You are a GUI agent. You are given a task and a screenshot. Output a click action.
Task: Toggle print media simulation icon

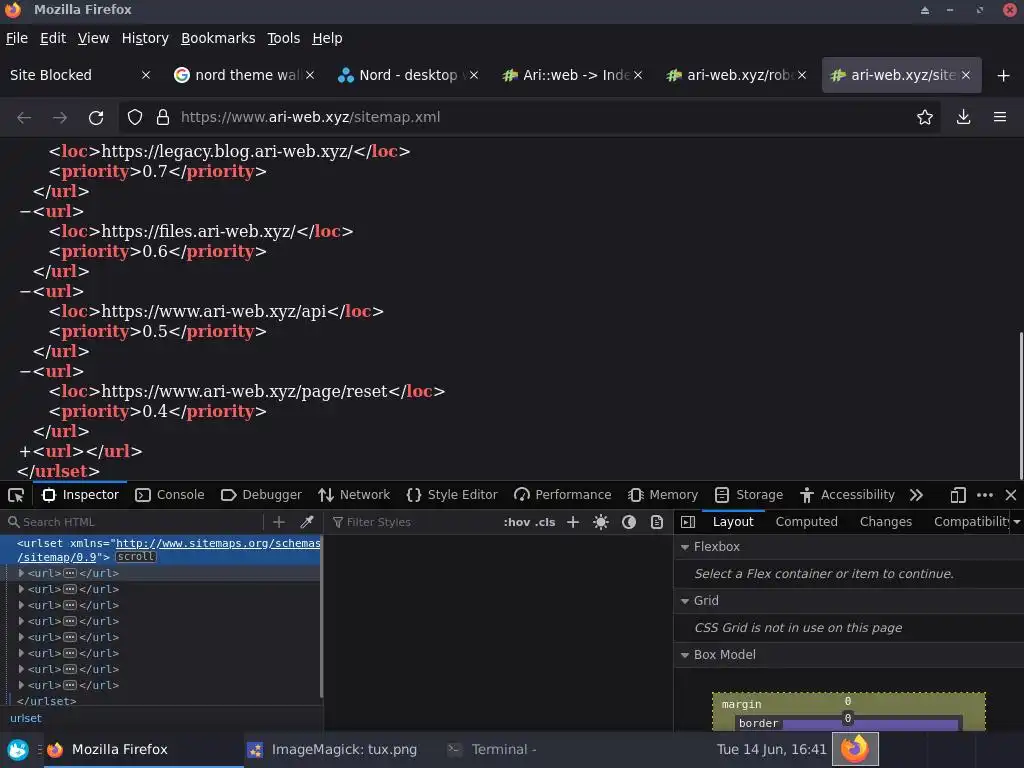[657, 522]
